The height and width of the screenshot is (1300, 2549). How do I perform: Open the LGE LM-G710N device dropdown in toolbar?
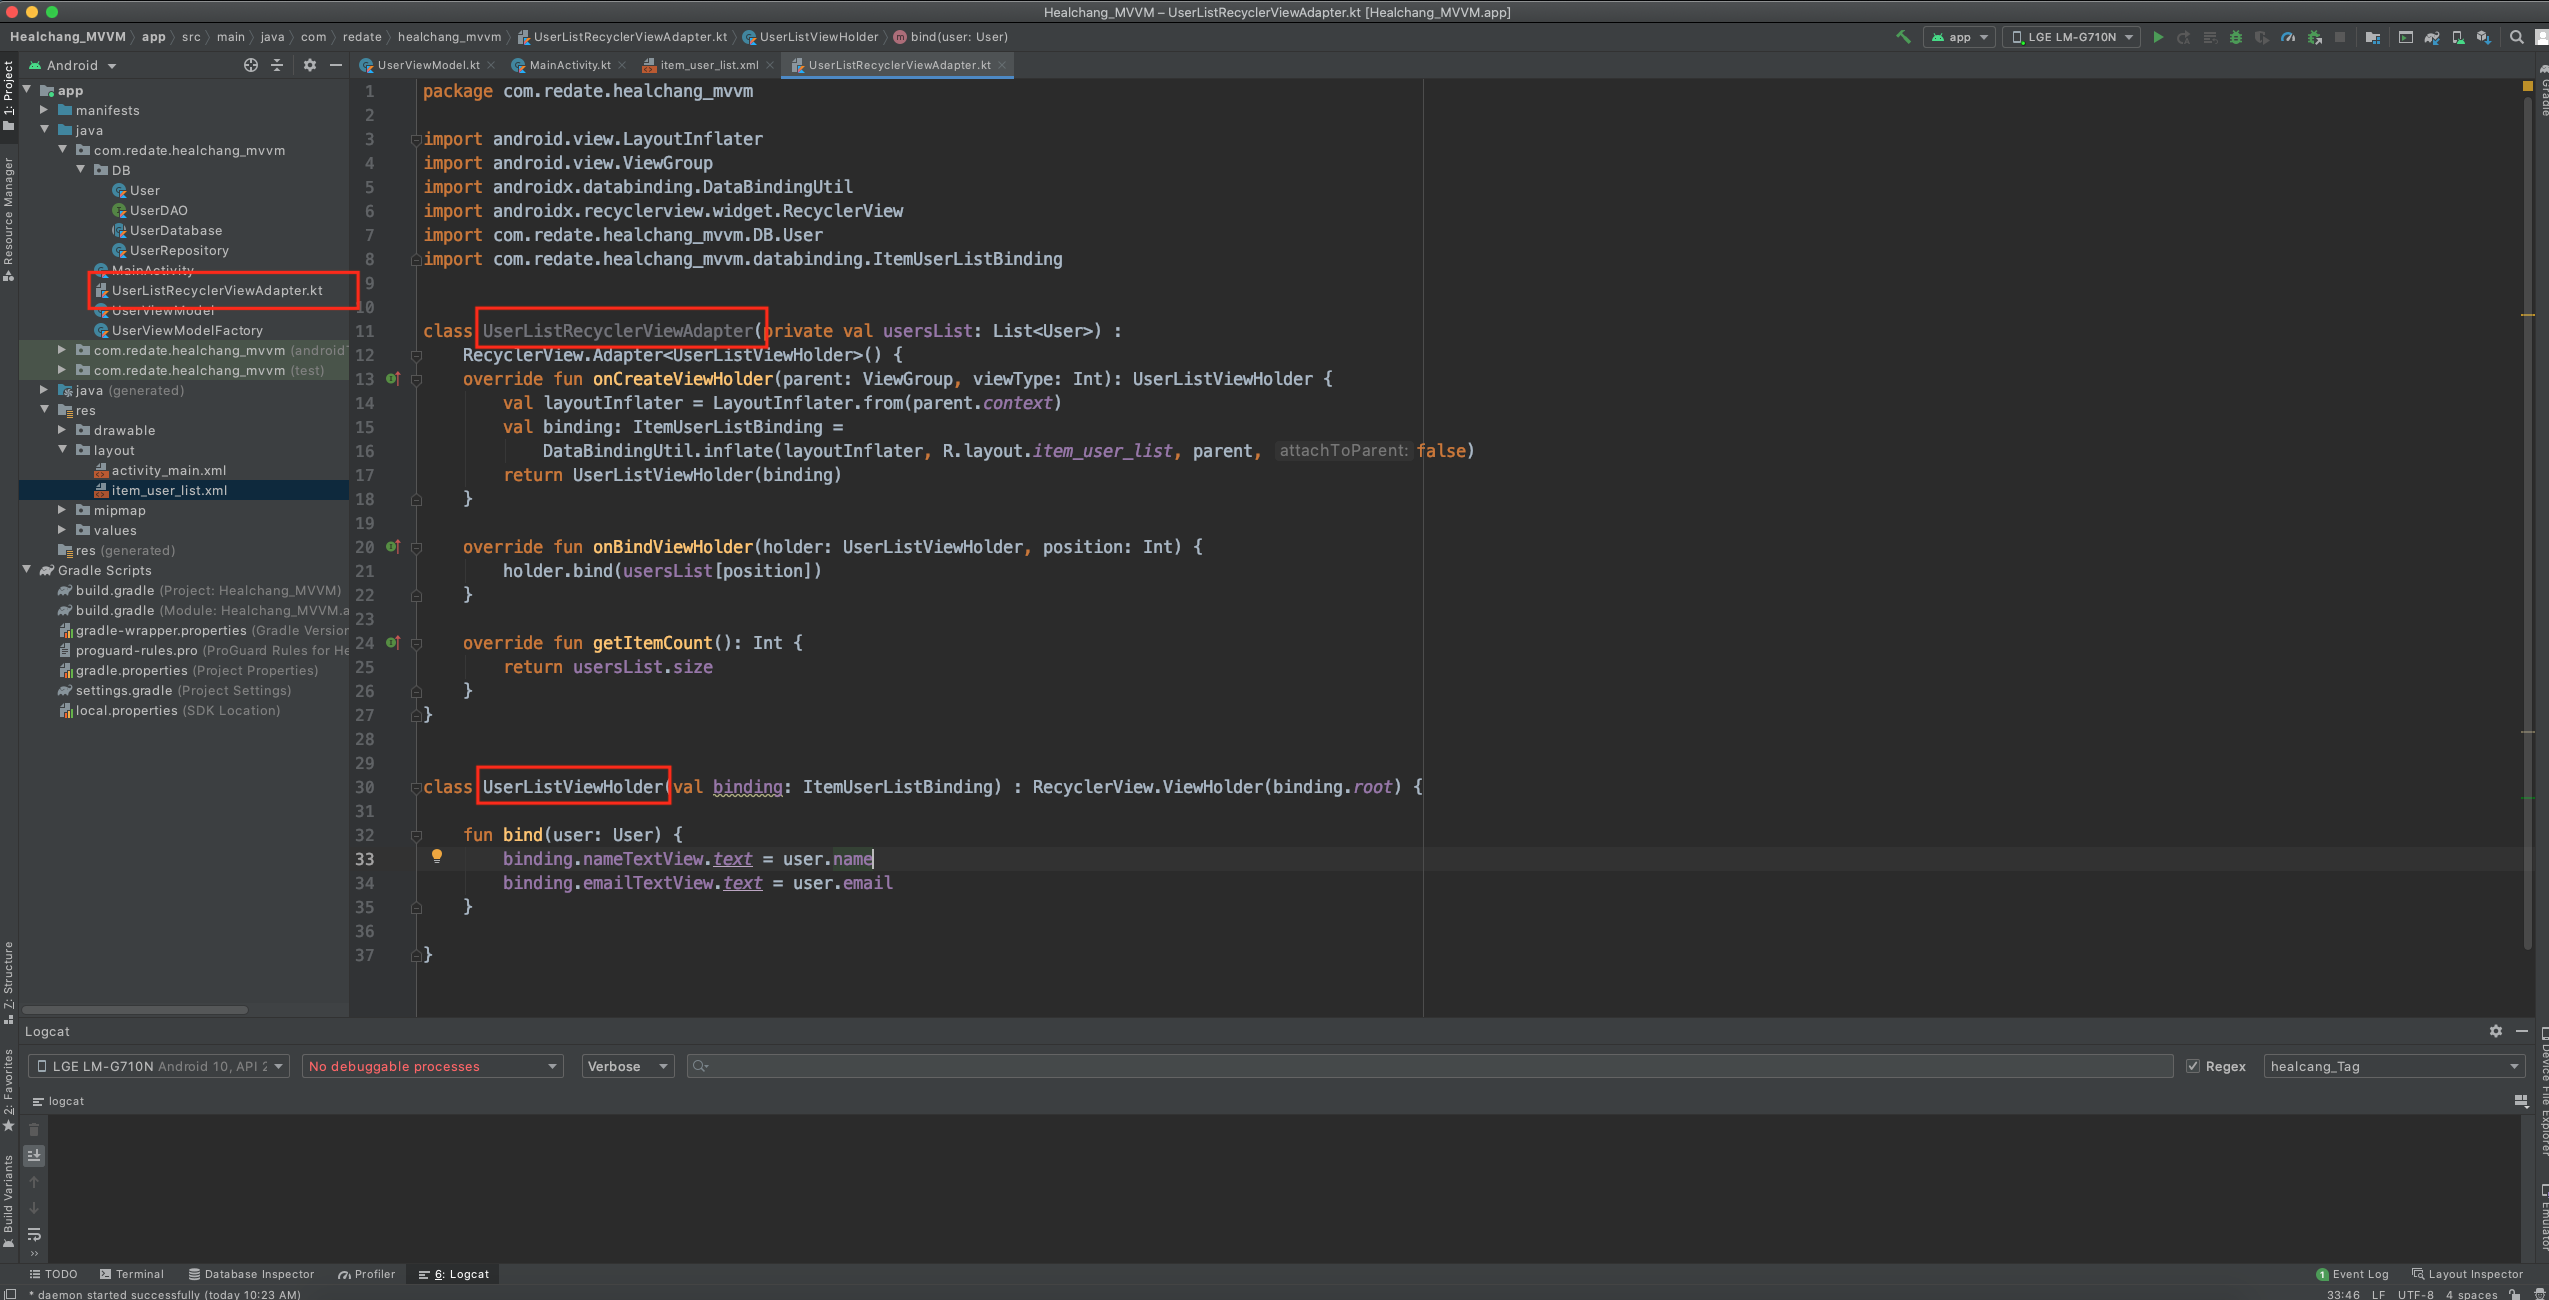2070,37
